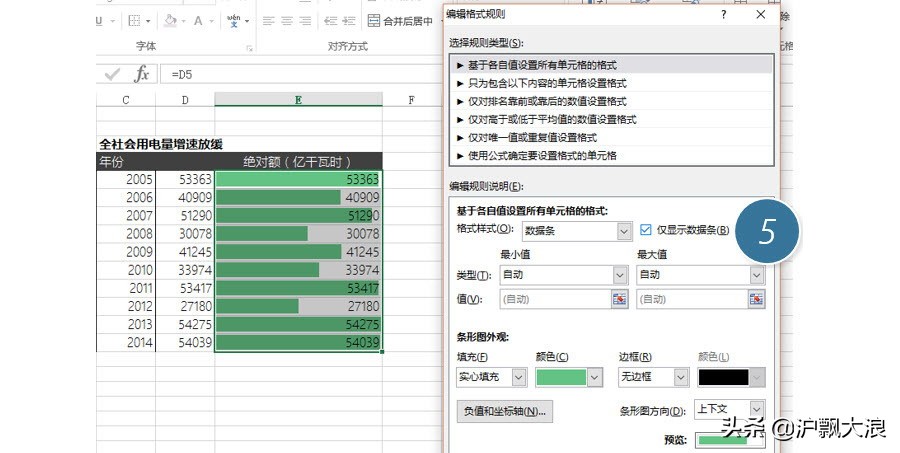The height and width of the screenshot is (453, 900).
Task: Click column D cell 27180
Action: (185, 306)
